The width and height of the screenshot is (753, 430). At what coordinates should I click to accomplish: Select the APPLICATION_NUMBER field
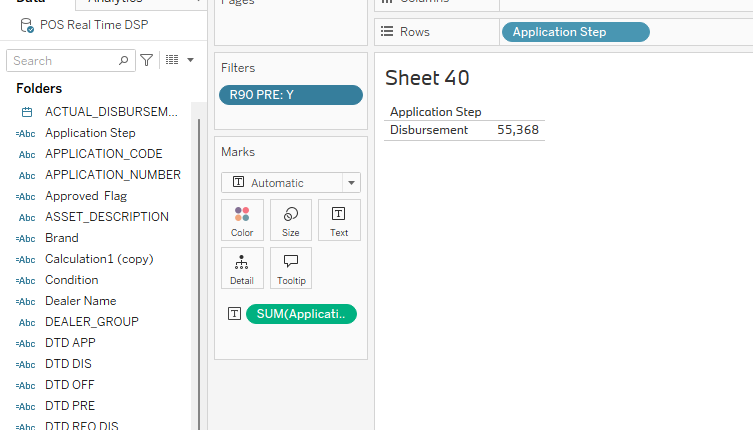[x=113, y=175]
